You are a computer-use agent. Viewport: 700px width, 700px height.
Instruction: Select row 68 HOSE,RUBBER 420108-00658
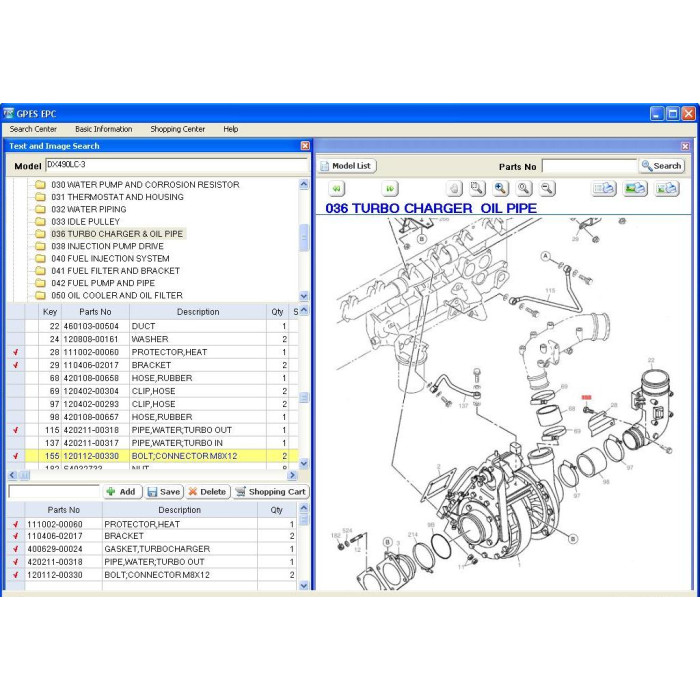(x=152, y=378)
